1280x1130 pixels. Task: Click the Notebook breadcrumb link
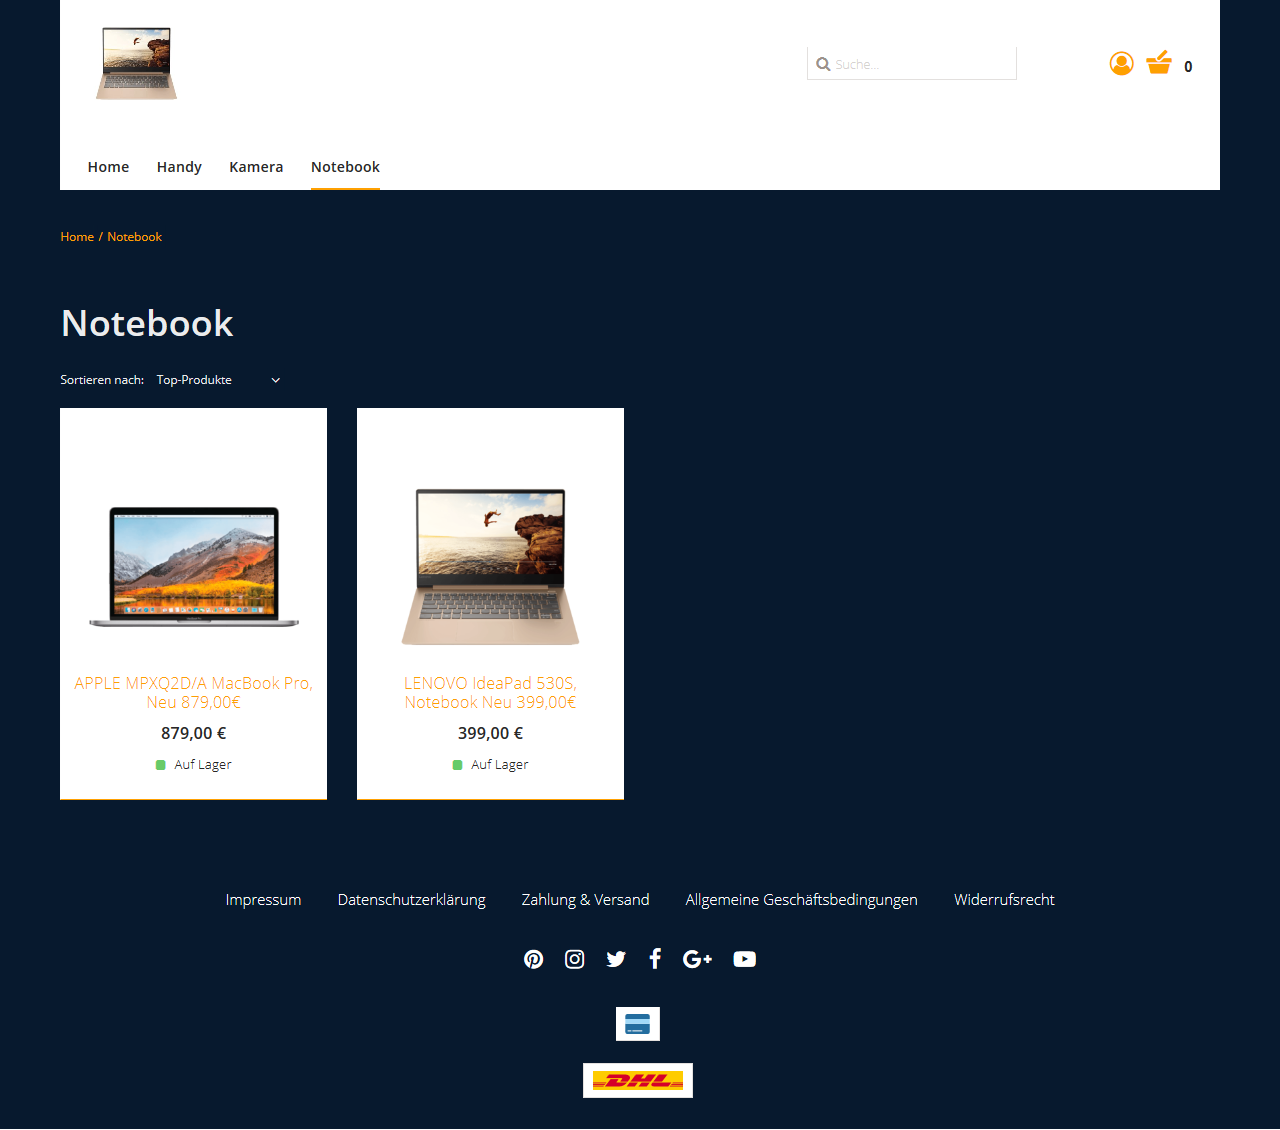click(134, 237)
